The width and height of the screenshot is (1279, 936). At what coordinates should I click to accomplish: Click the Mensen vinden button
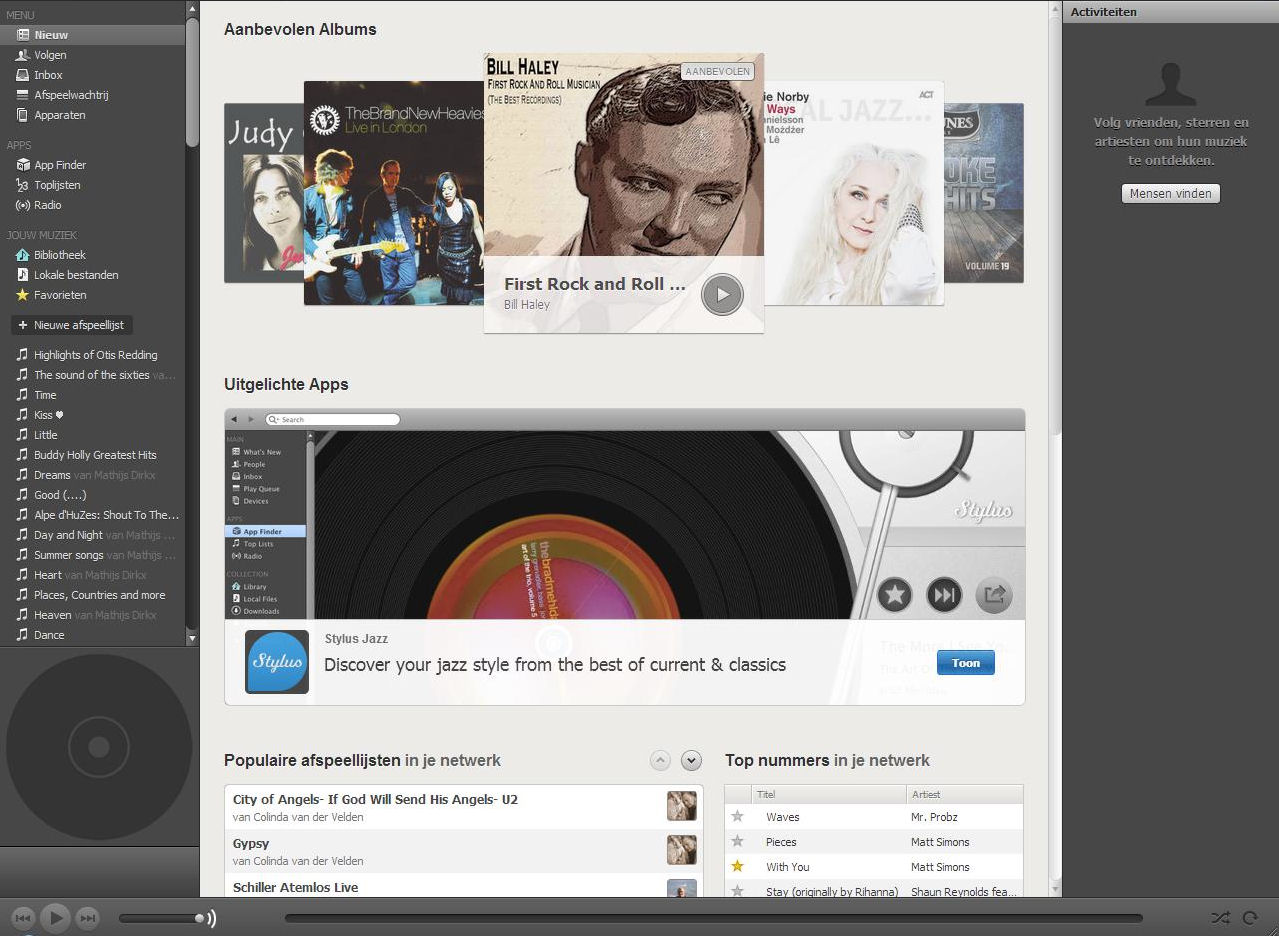click(1171, 194)
